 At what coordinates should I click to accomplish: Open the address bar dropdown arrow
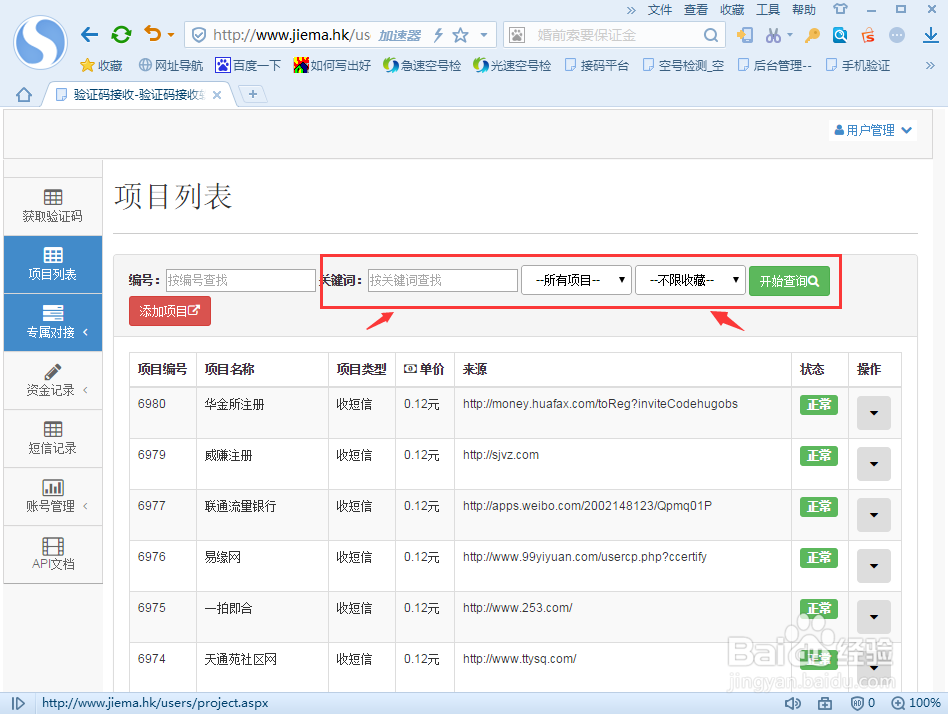tap(484, 35)
